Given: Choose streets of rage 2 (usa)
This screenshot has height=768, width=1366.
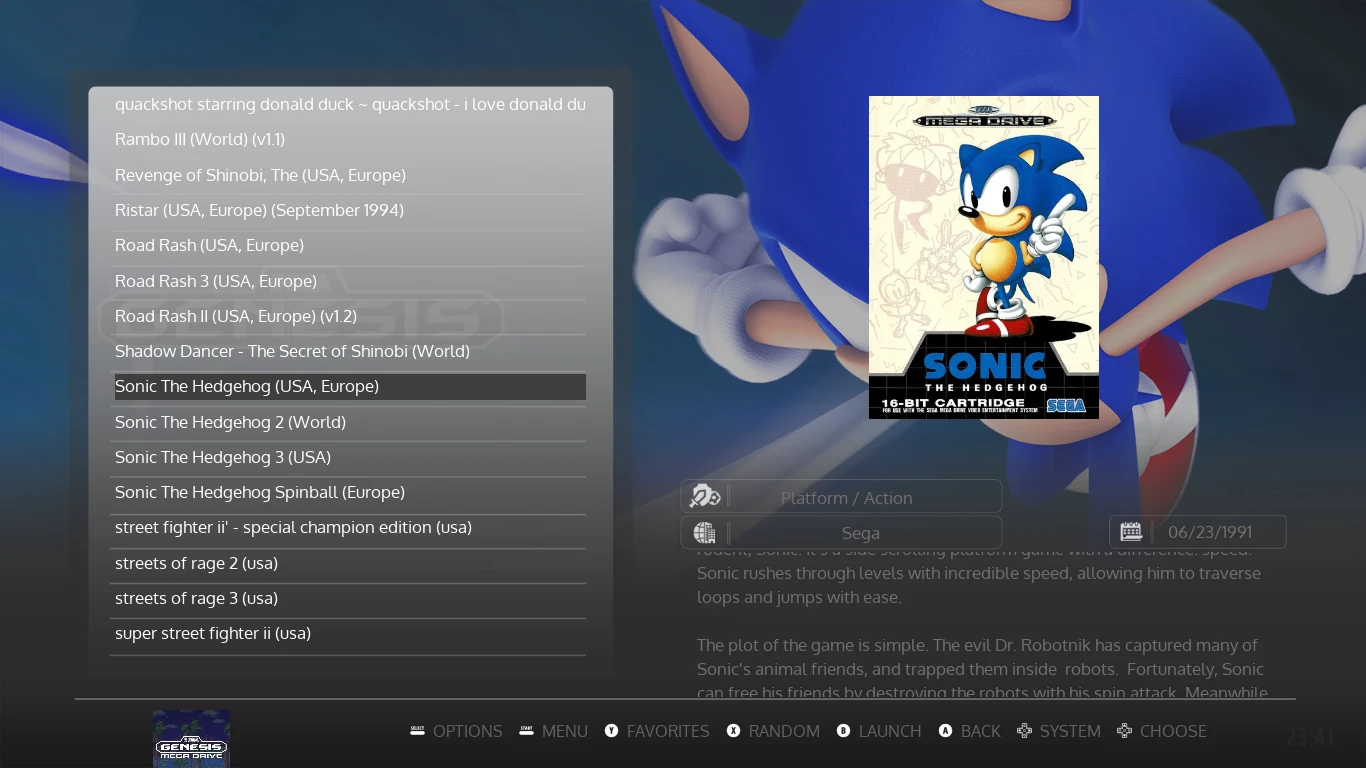Looking at the screenshot, I should point(196,563).
